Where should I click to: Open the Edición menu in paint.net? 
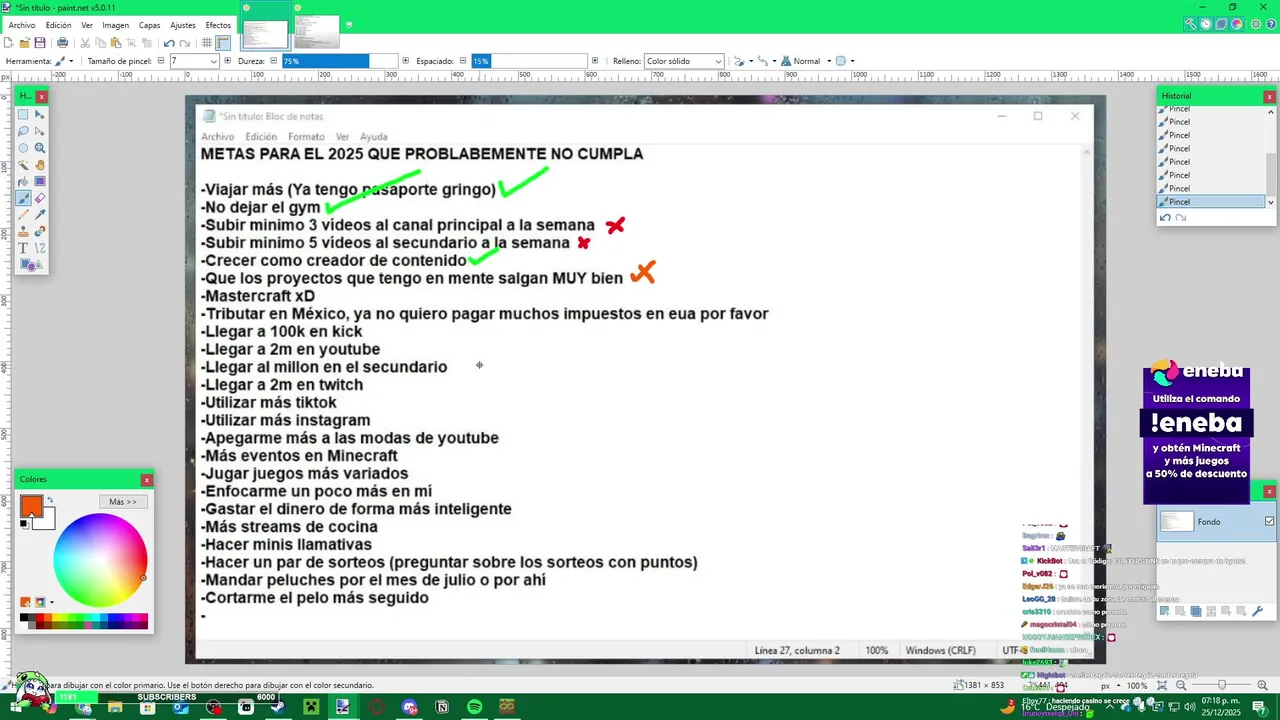coord(59,25)
